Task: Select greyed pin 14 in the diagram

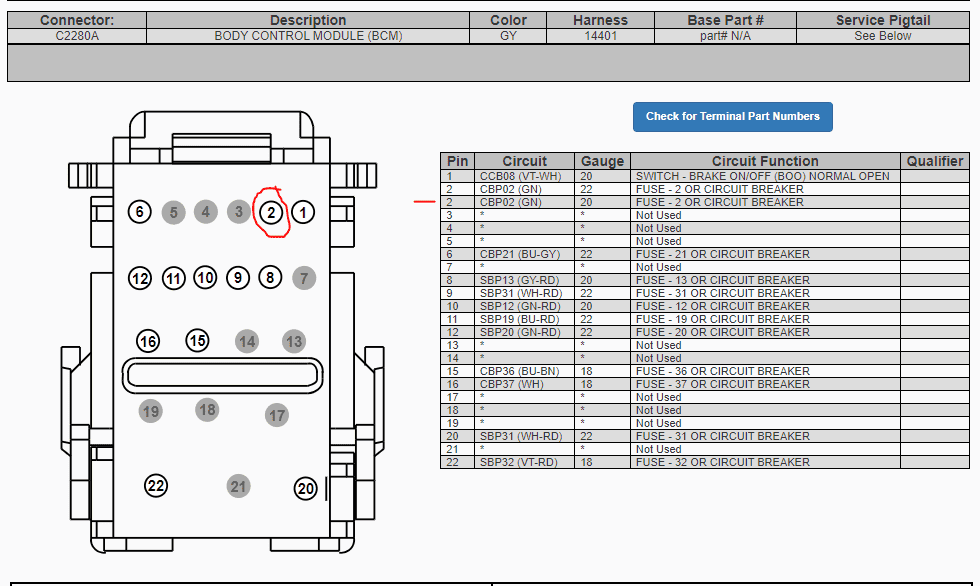Action: tap(247, 342)
